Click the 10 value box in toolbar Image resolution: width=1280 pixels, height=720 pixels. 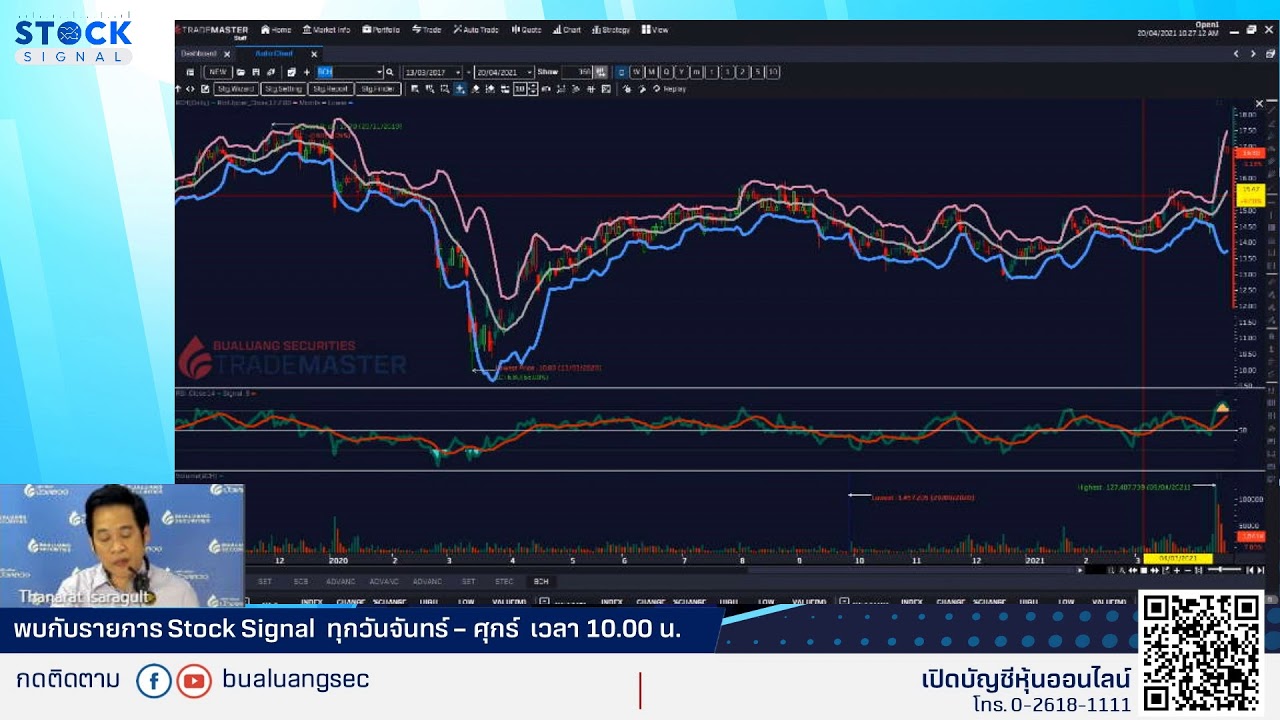pyautogui.click(x=519, y=89)
